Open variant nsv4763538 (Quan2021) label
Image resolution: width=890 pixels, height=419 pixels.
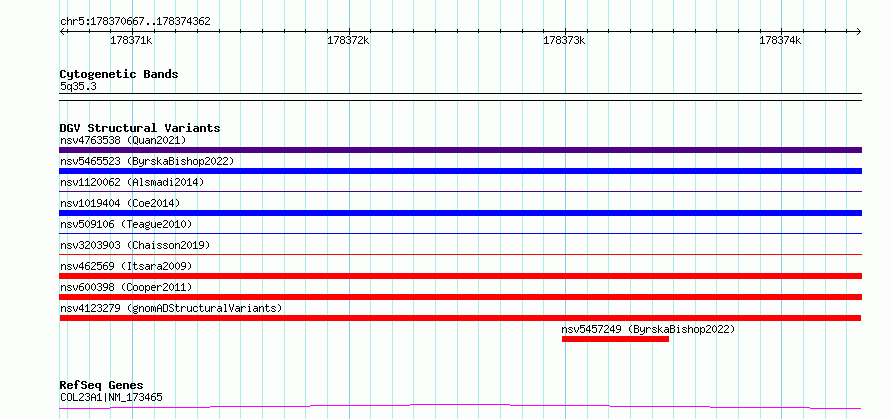[123, 140]
